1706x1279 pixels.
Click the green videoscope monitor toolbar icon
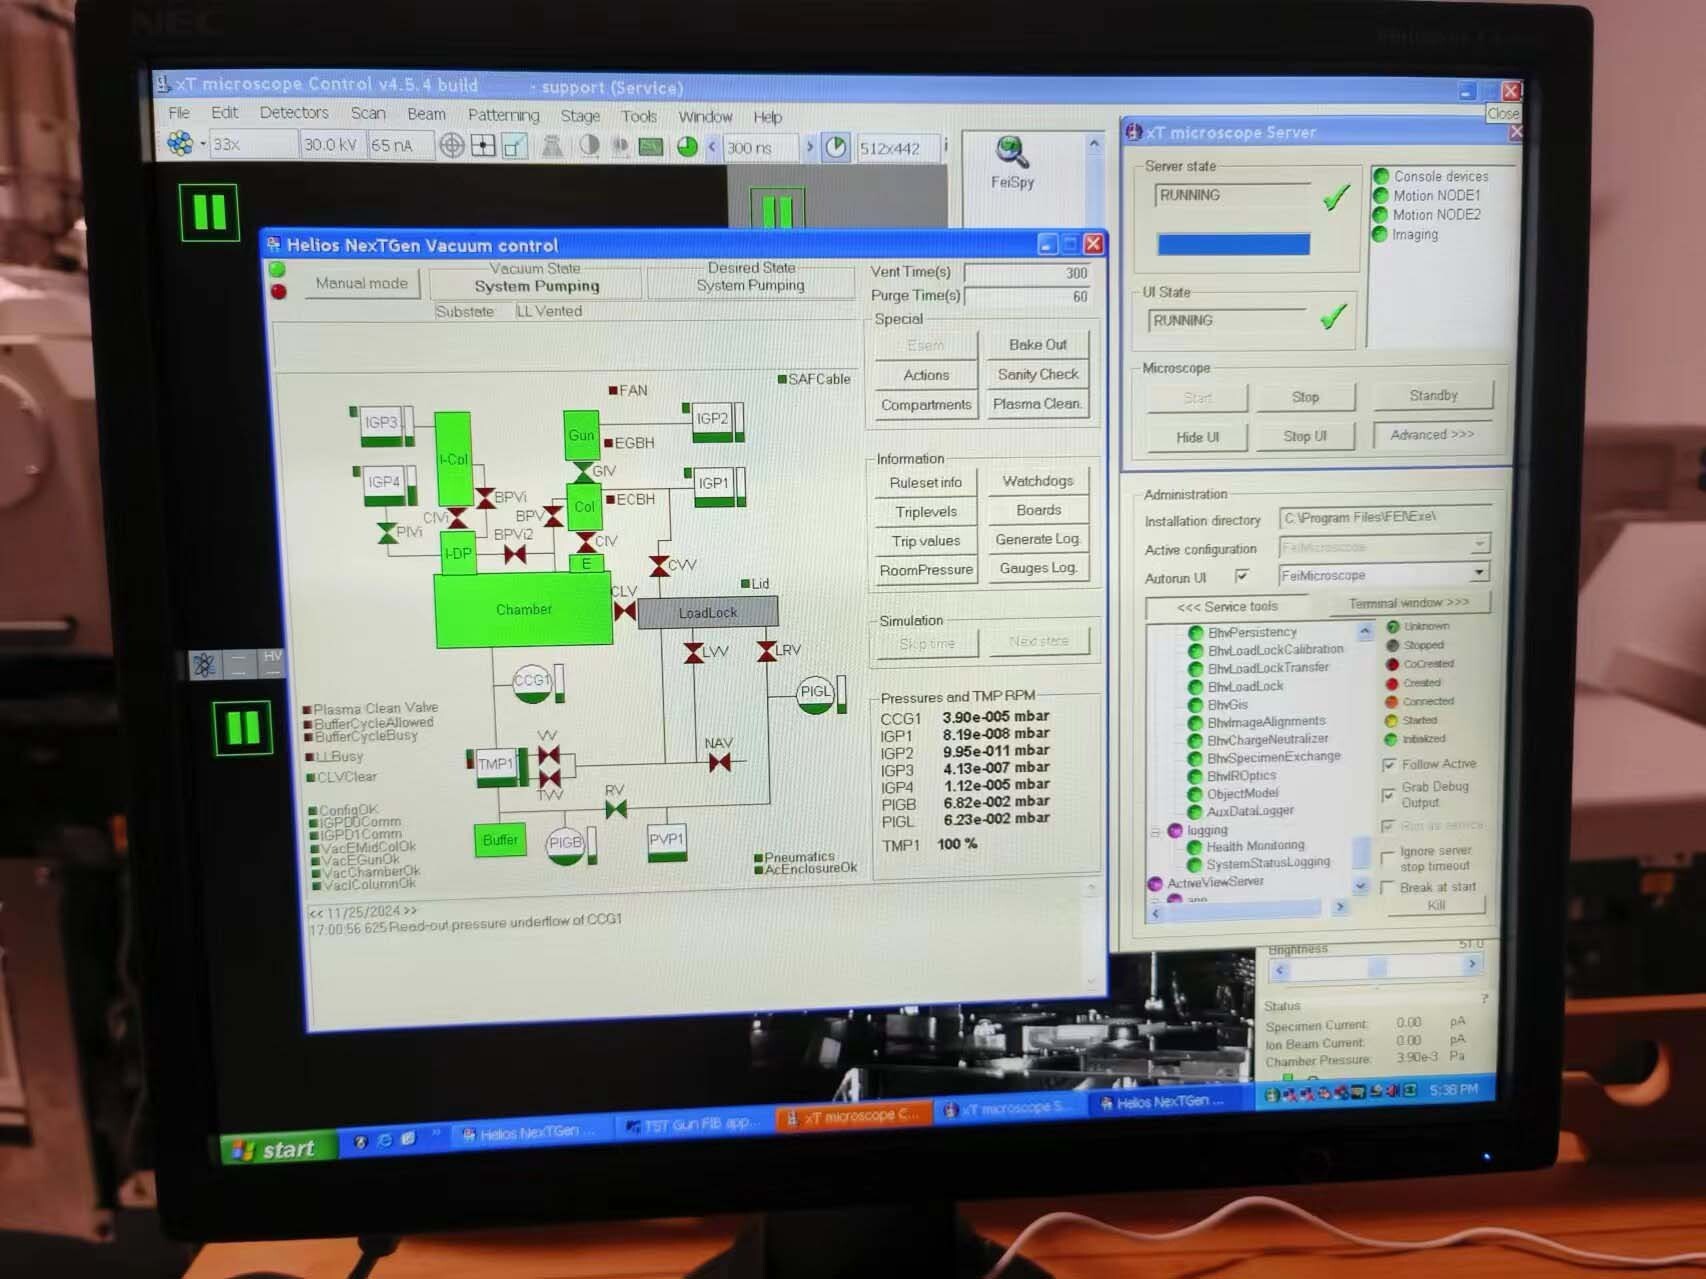point(651,147)
